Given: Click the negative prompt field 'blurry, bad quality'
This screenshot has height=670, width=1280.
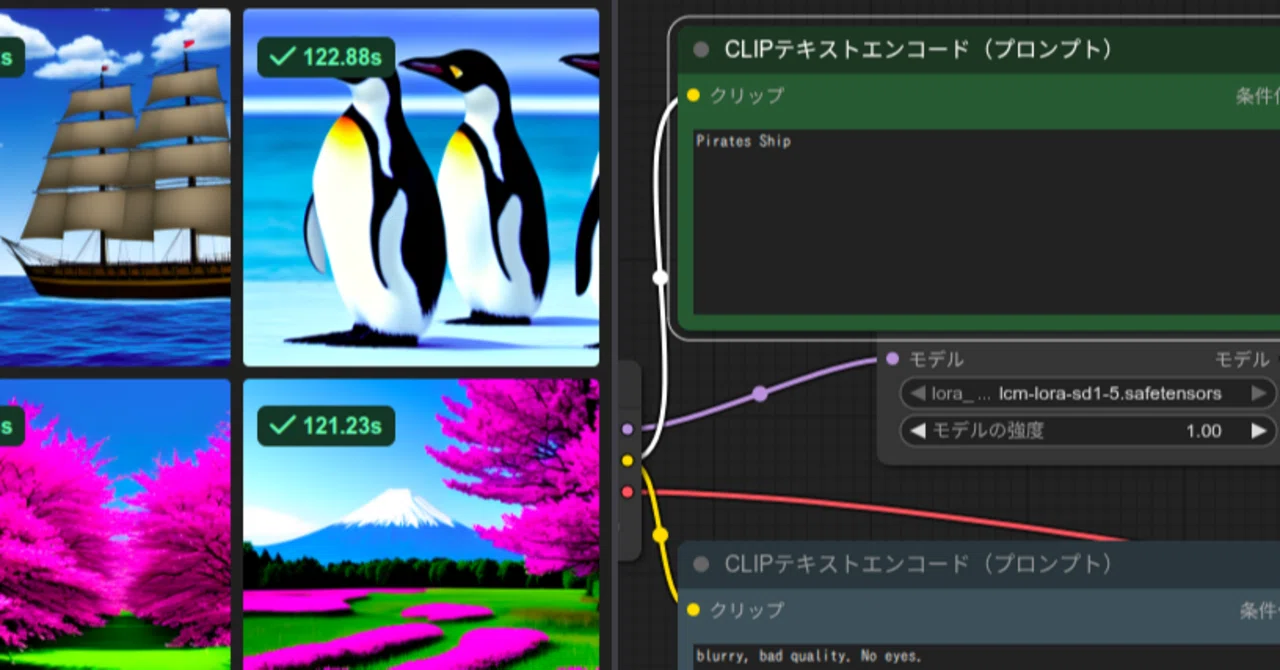Looking at the screenshot, I should (986, 657).
